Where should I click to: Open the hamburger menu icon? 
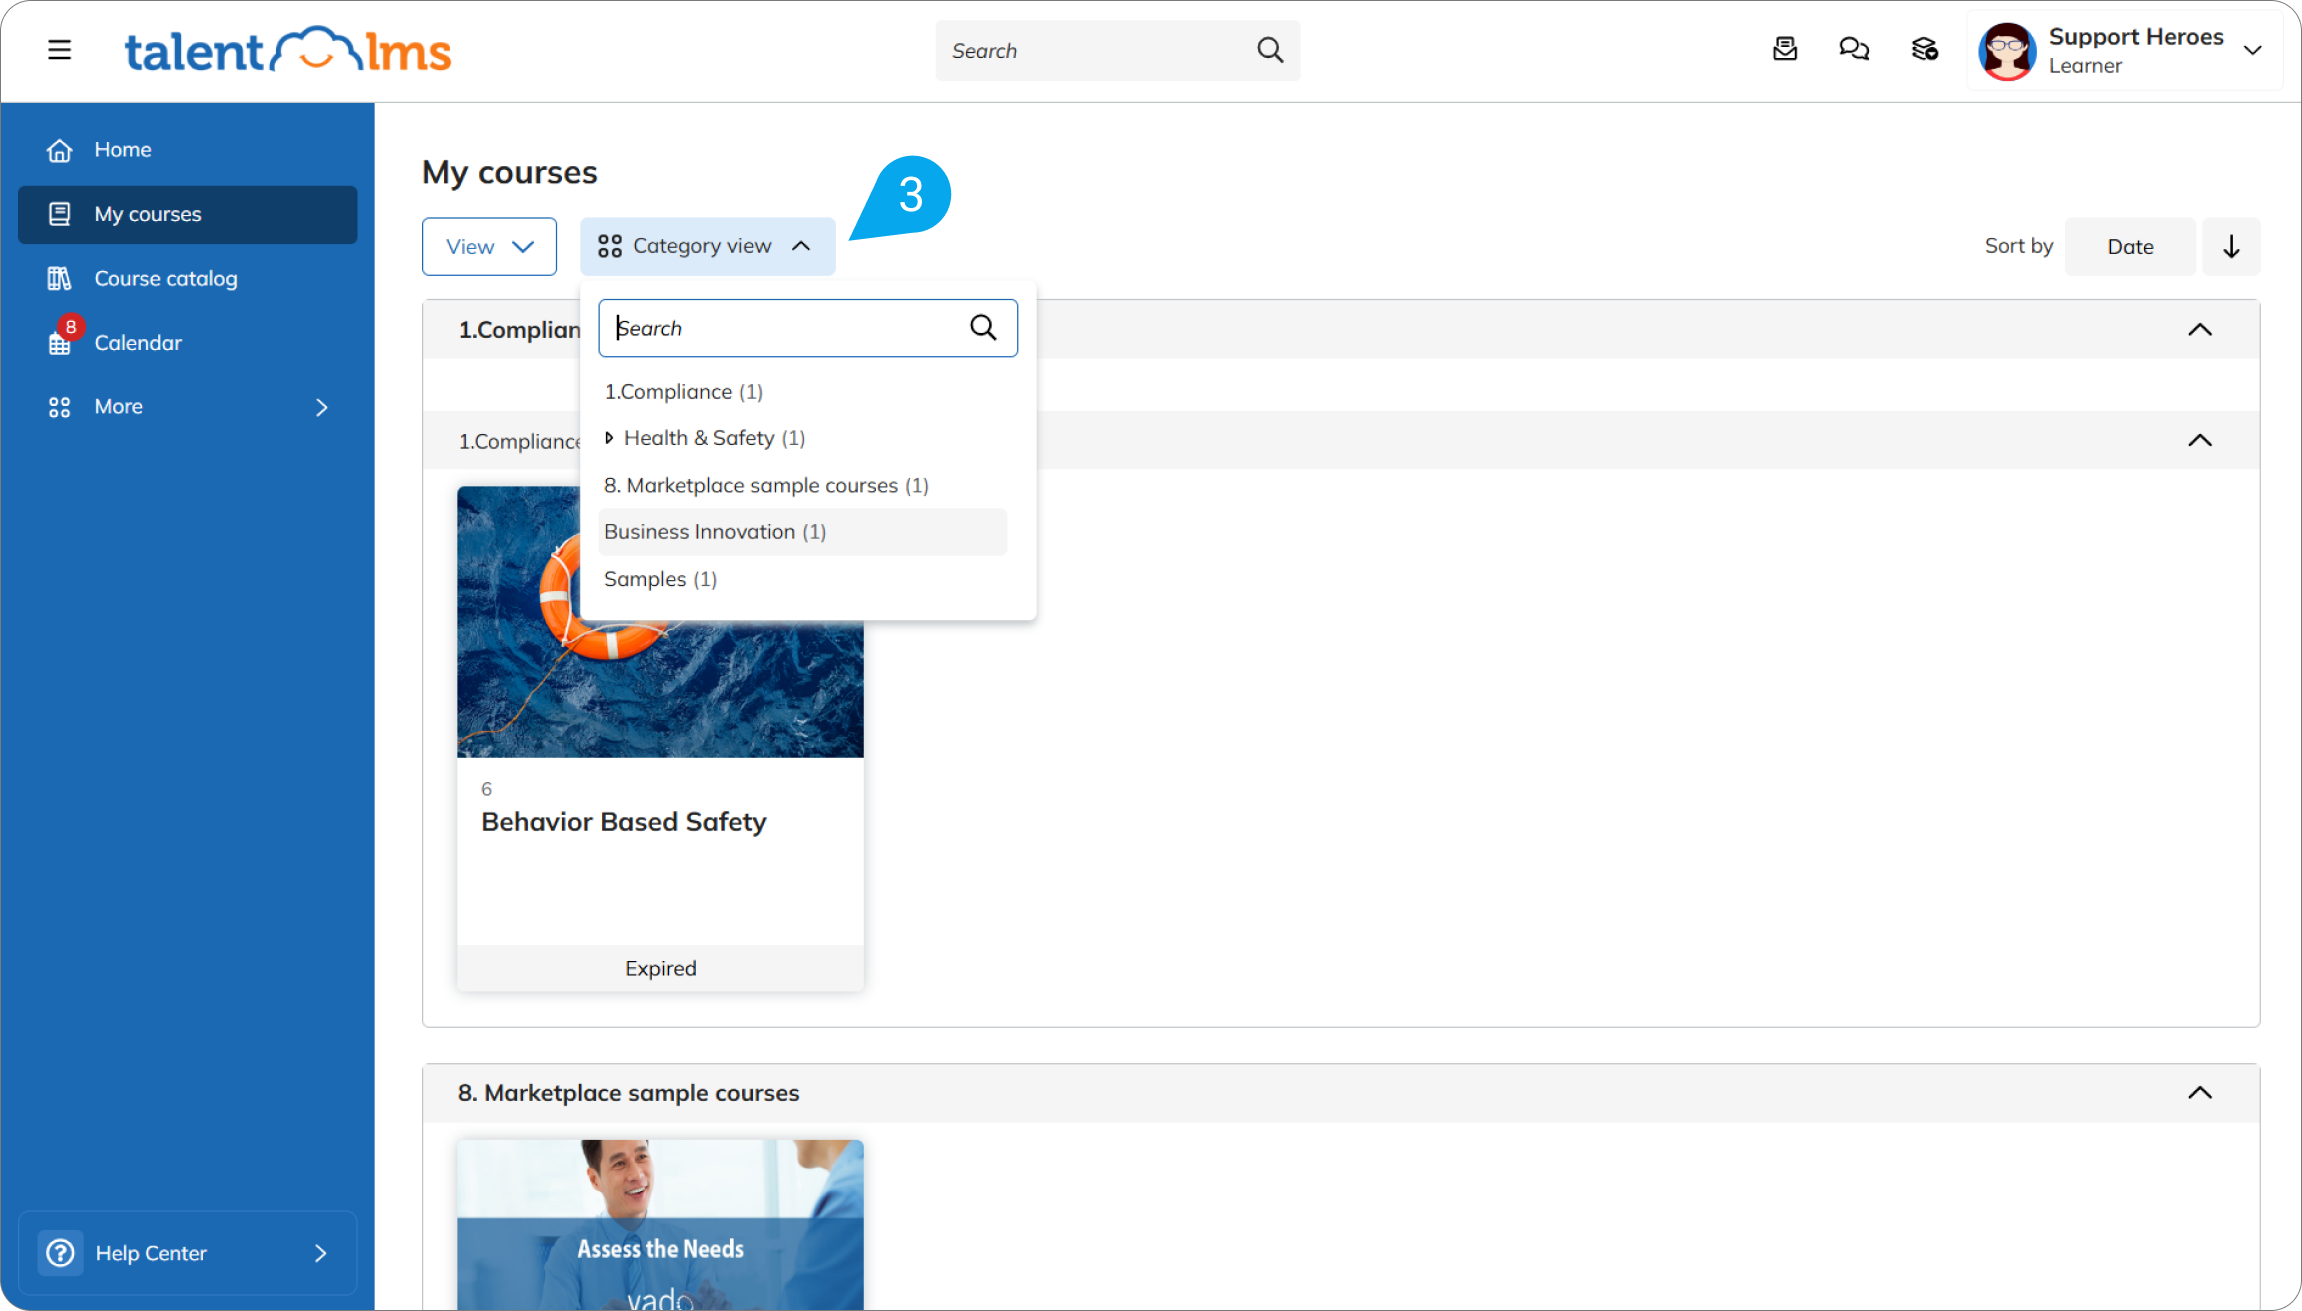pyautogui.click(x=59, y=50)
